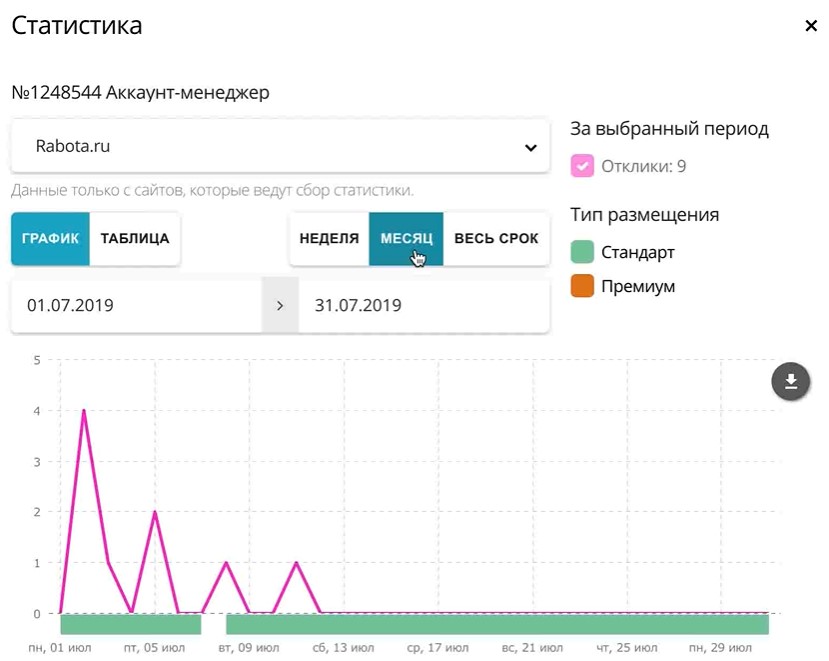Select the ВЕСЬ СРОК period tab

[x=496, y=238]
